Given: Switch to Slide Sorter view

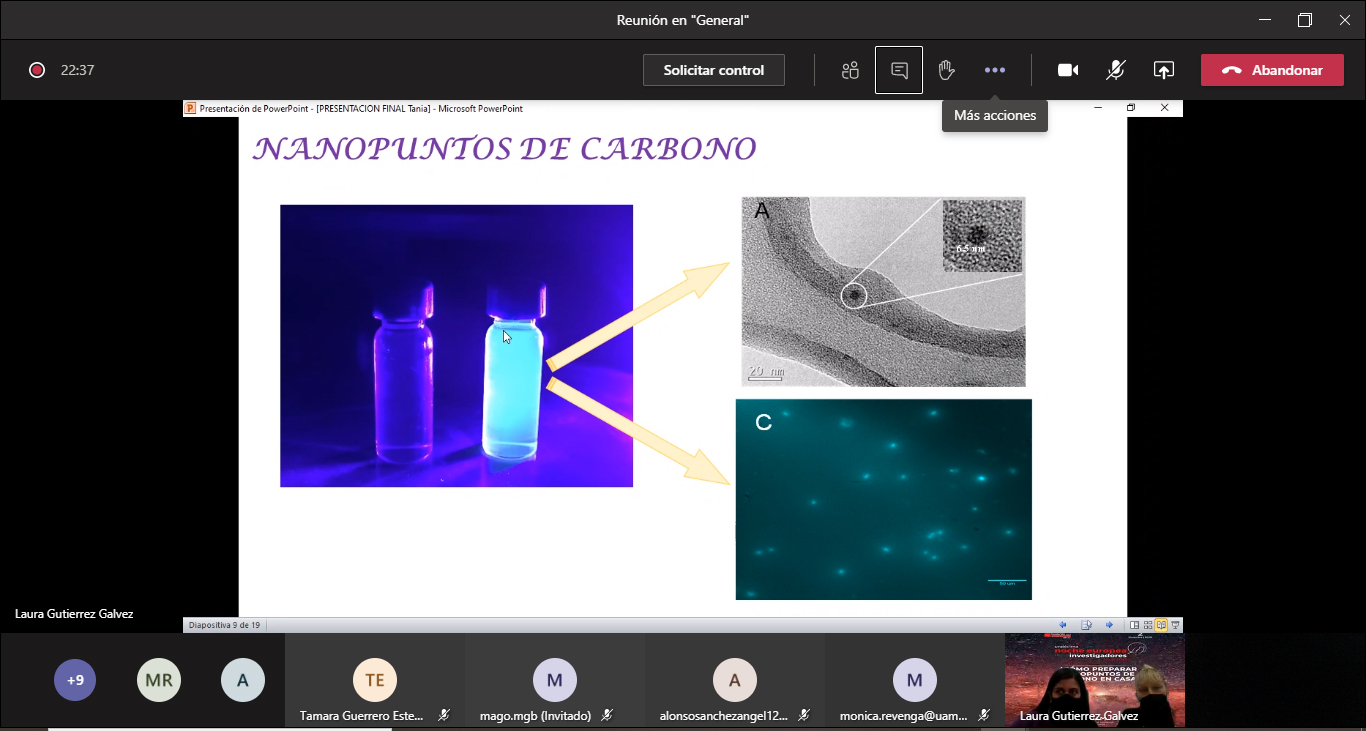Looking at the screenshot, I should coord(1149,625).
